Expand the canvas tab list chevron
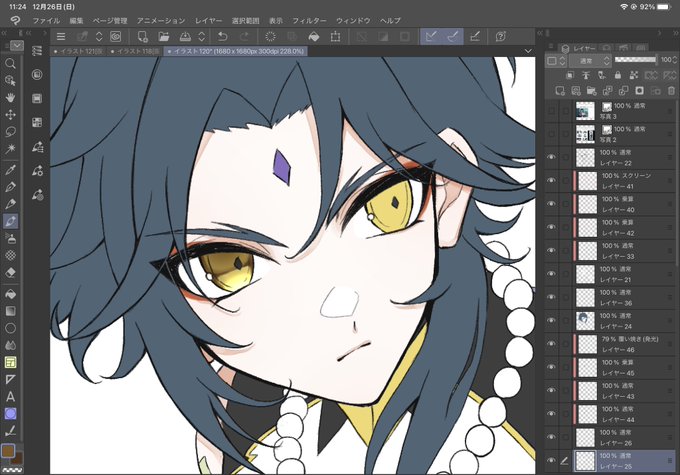 coord(528,51)
